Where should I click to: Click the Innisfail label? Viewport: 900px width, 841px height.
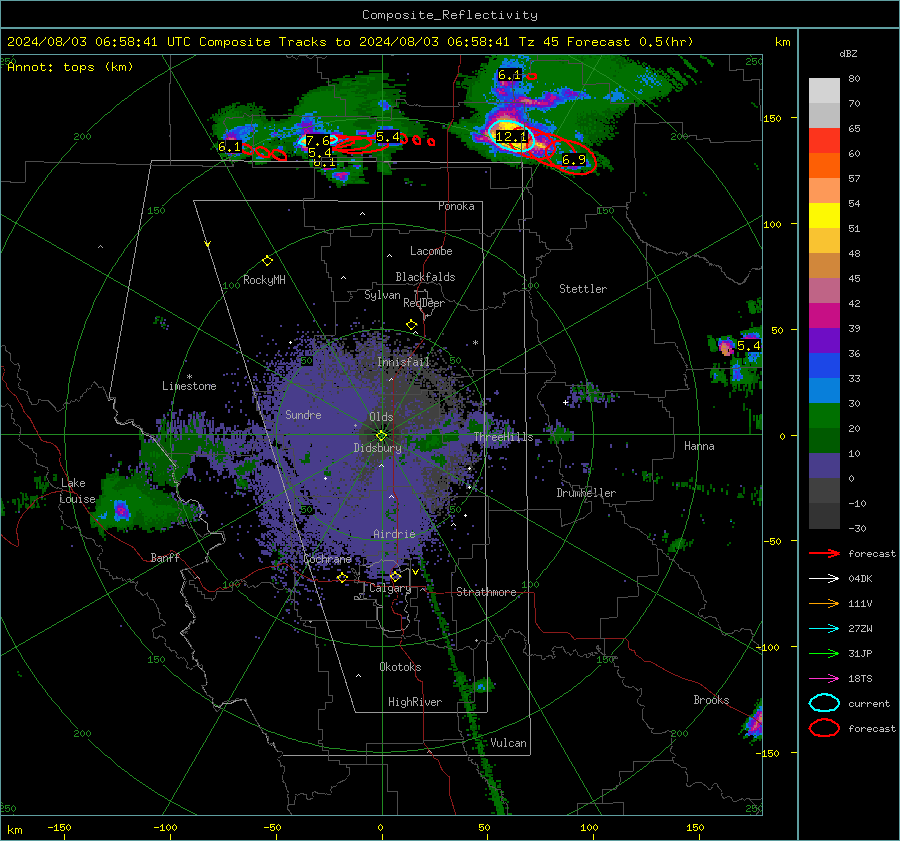pyautogui.click(x=403, y=362)
